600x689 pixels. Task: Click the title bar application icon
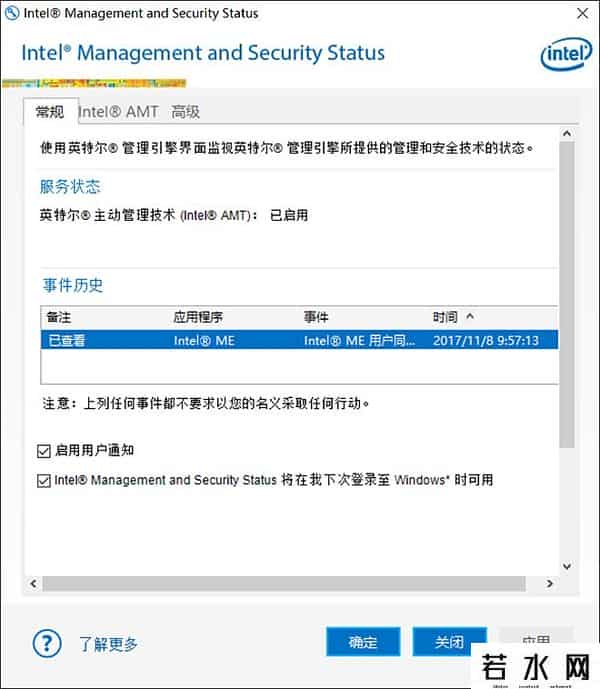(13, 14)
